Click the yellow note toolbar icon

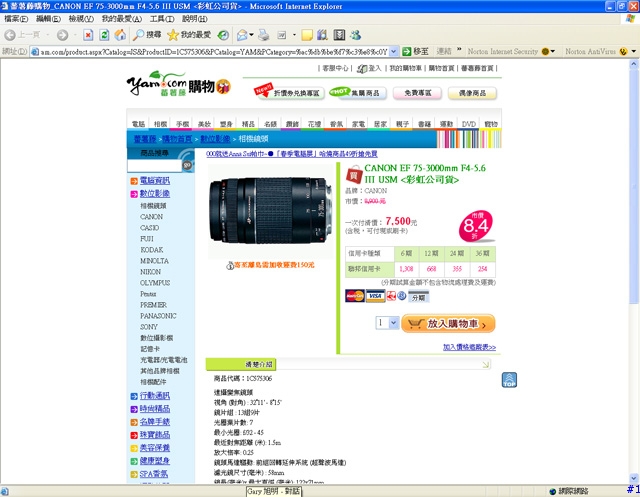click(307, 35)
